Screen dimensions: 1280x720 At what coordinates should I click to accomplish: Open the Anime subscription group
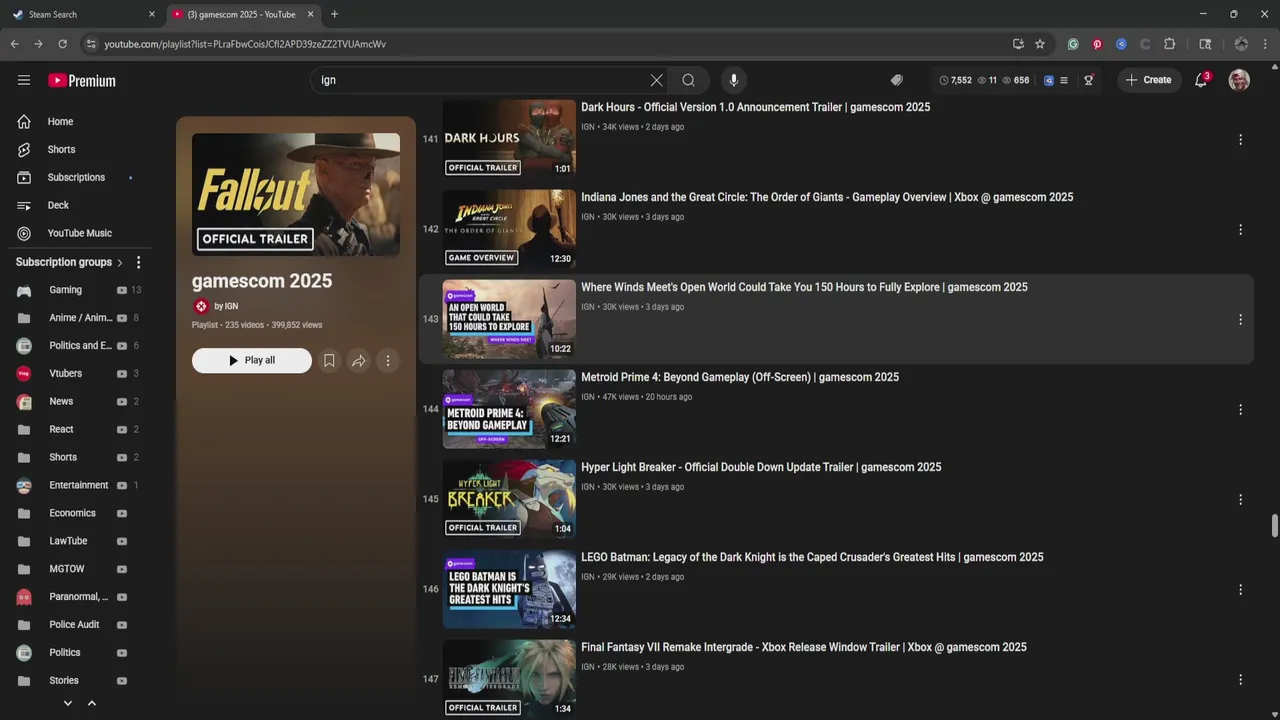tap(78, 318)
